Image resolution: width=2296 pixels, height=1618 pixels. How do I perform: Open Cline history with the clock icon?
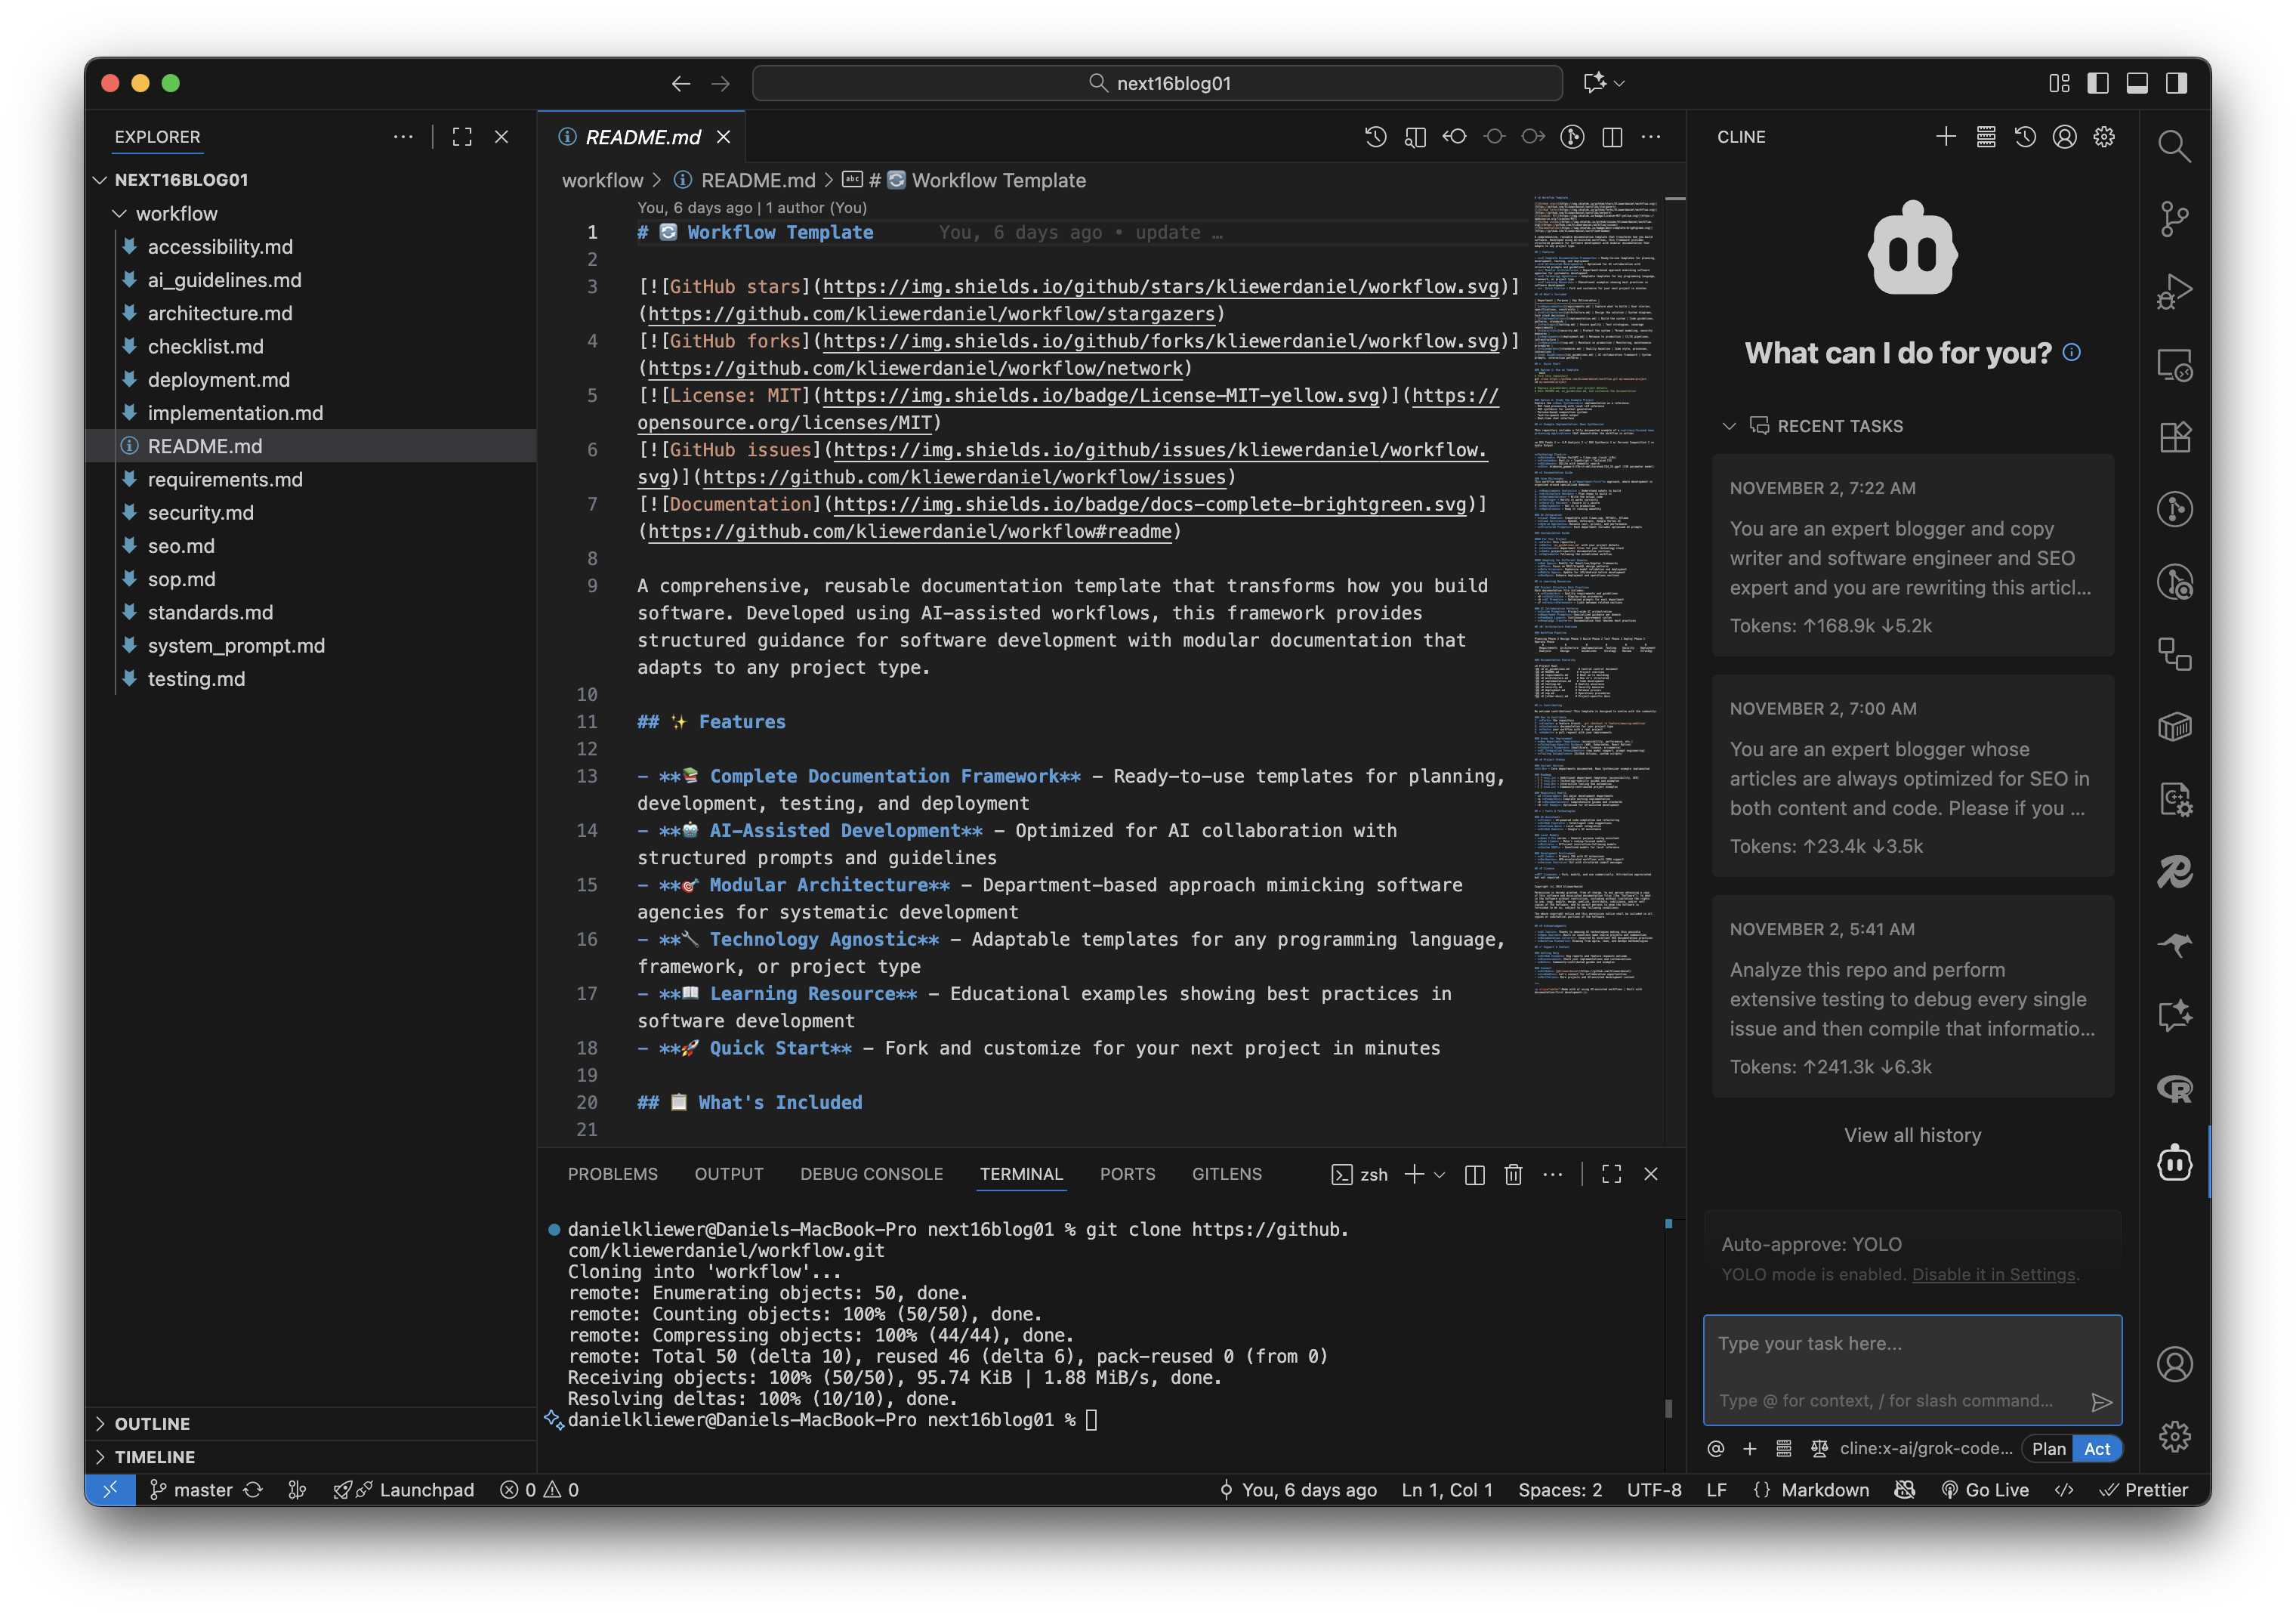point(2026,136)
